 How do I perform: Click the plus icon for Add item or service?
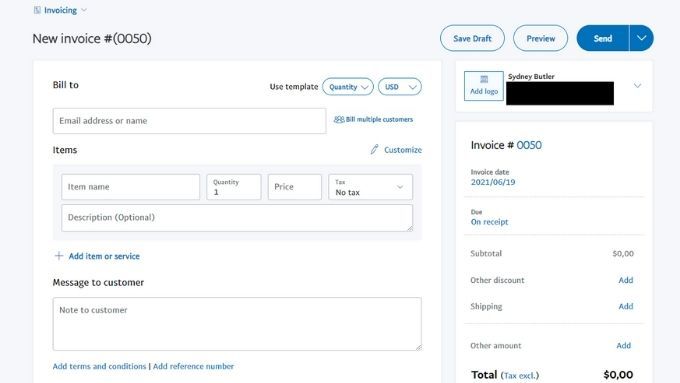tap(59, 256)
